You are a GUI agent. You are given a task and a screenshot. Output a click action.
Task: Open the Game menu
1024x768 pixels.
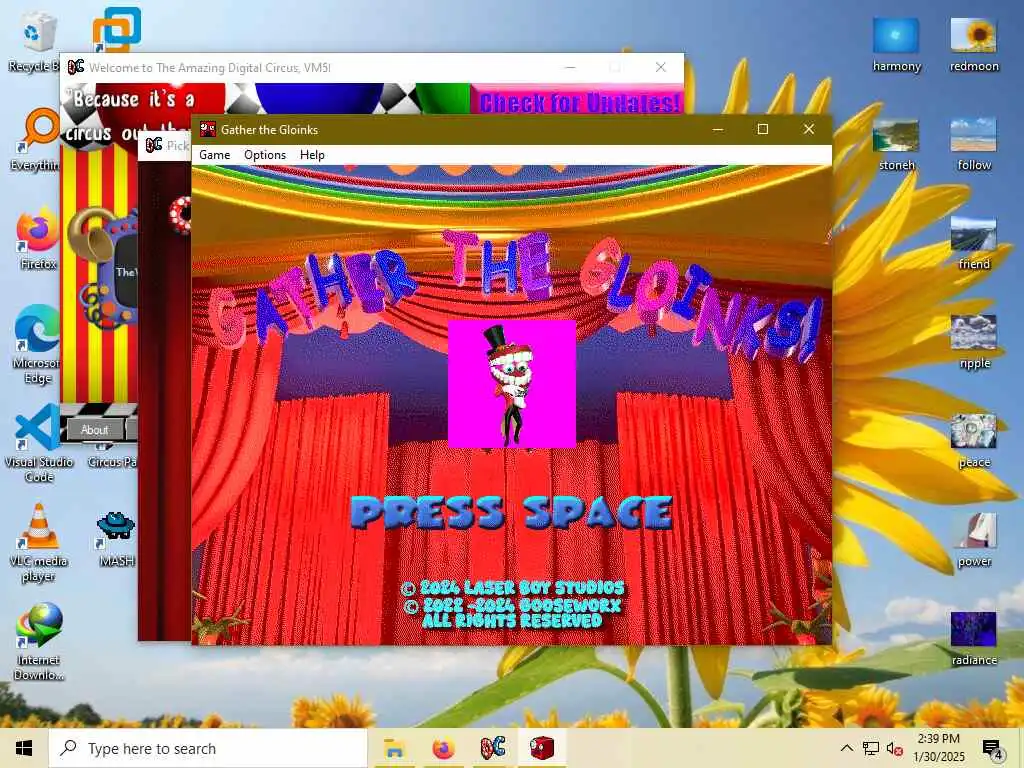pos(214,155)
